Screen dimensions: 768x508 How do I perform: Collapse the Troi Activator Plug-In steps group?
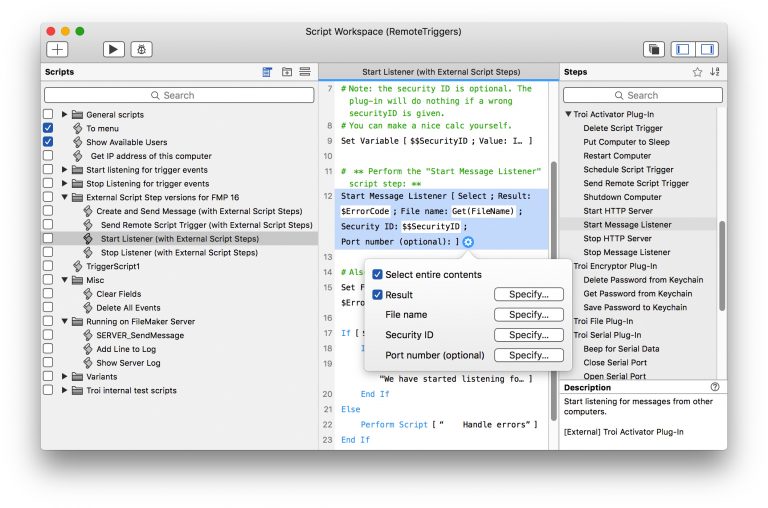pos(568,114)
